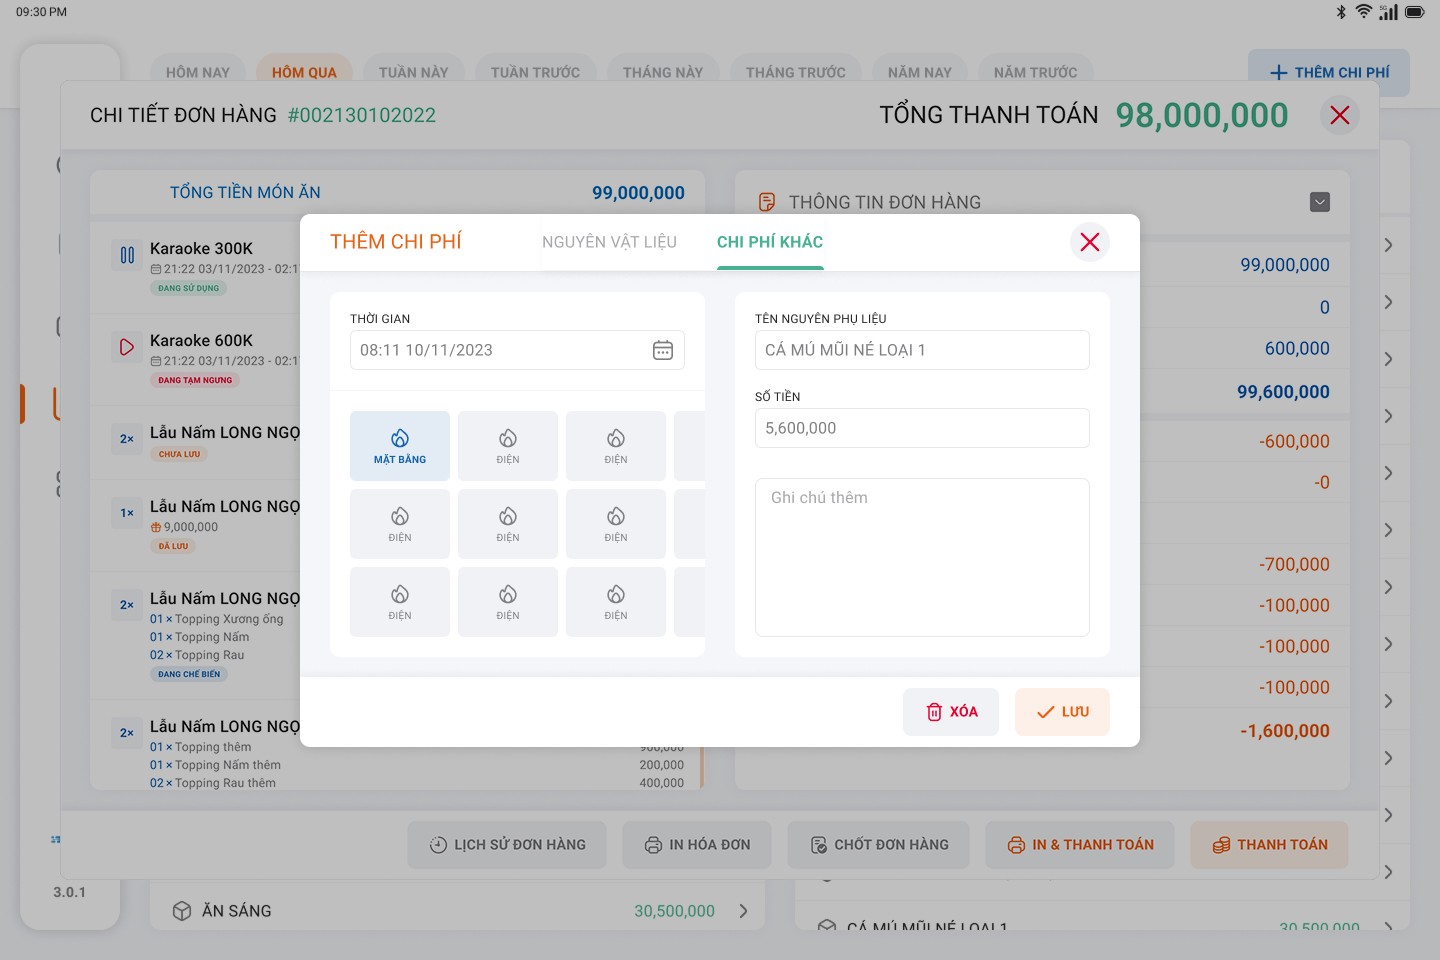Click the ĐANG CHẾ BIẾN status badge
Image resolution: width=1440 pixels, height=960 pixels.
189,674
